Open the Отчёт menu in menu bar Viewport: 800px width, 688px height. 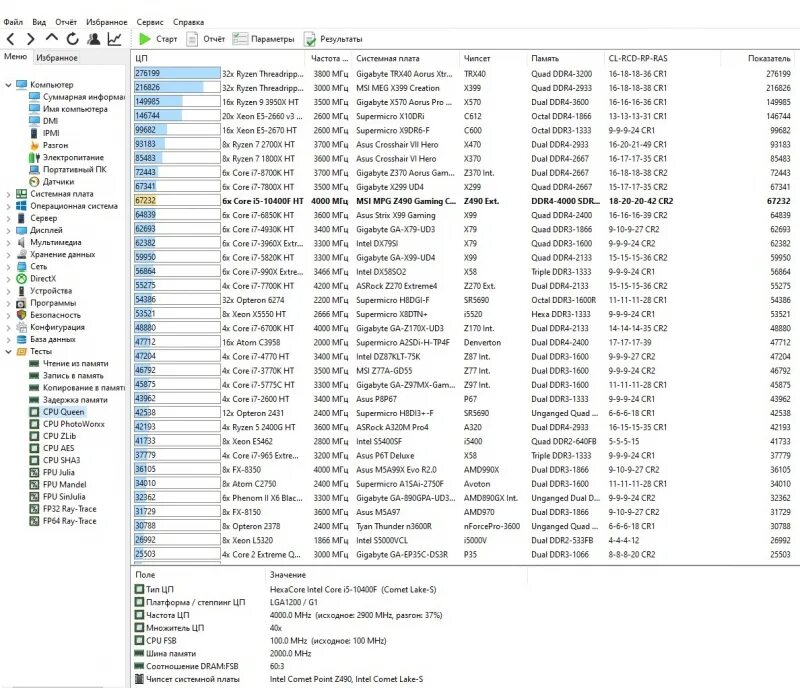[x=66, y=22]
